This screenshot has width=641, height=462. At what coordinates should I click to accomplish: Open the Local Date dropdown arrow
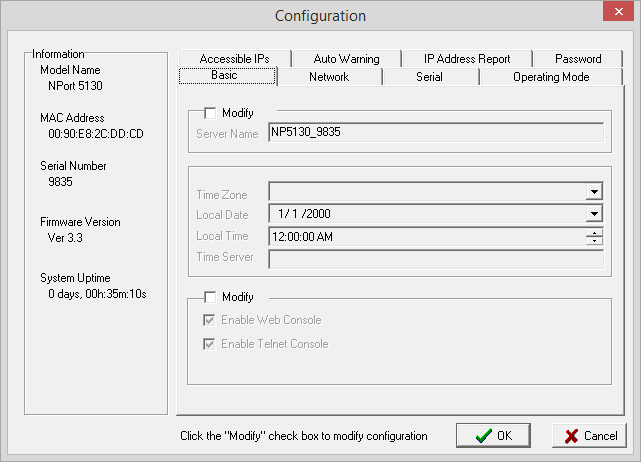click(x=594, y=213)
